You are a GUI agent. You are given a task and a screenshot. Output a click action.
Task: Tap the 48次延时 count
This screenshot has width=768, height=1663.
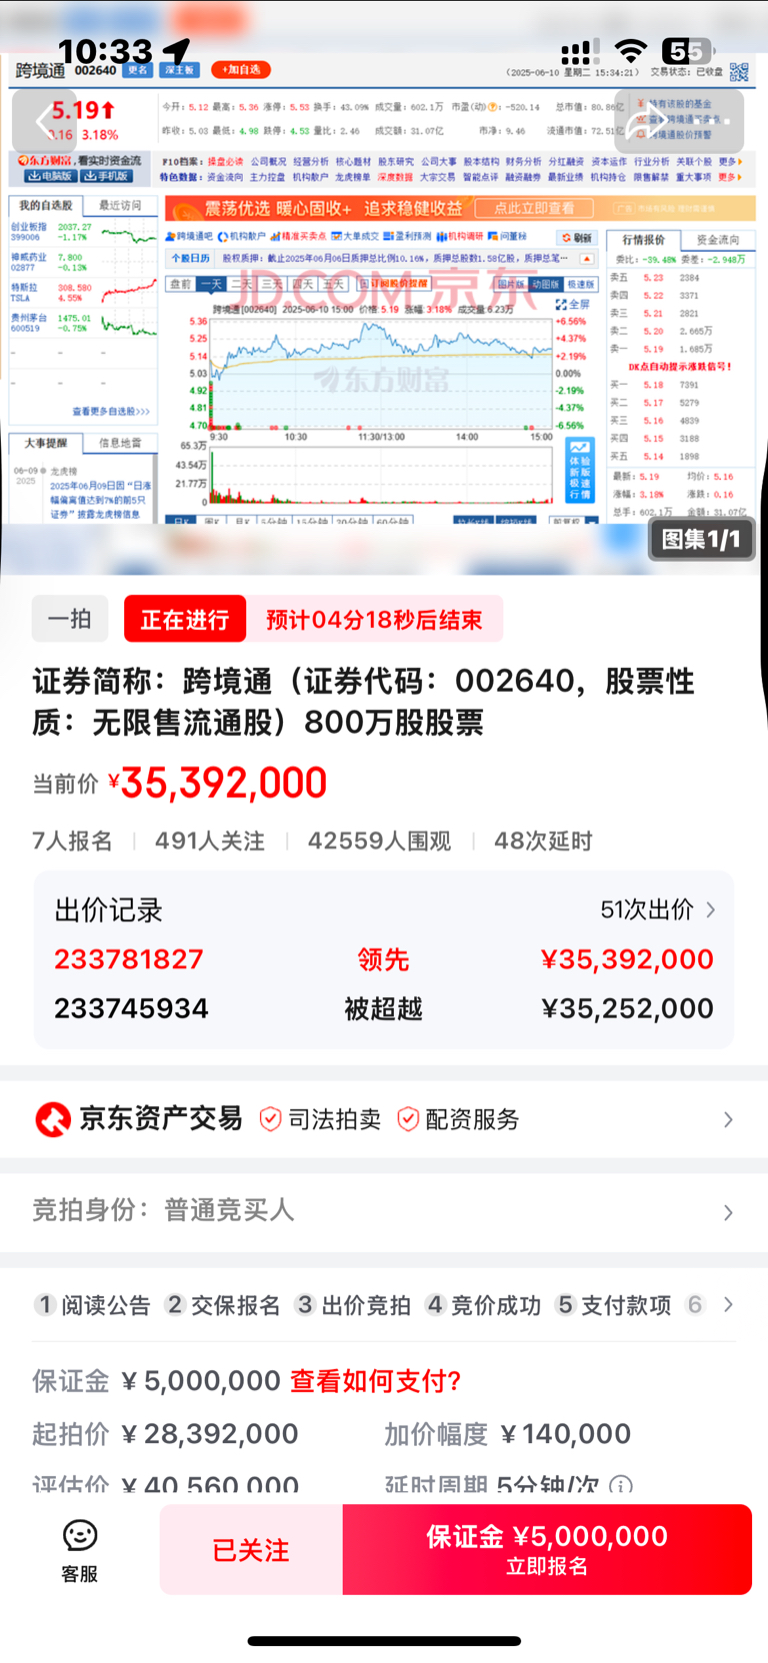543,841
